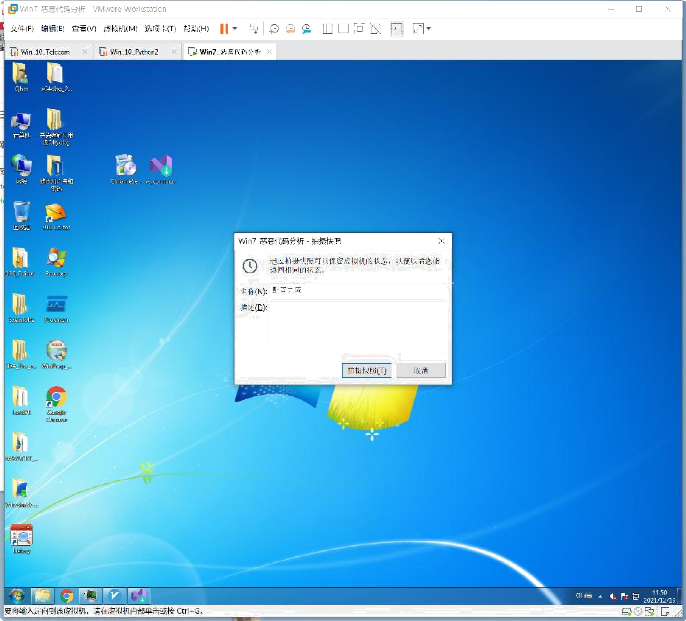686x621 pixels.
Task: Launch Google Chrome from the desktop
Action: tap(56, 398)
